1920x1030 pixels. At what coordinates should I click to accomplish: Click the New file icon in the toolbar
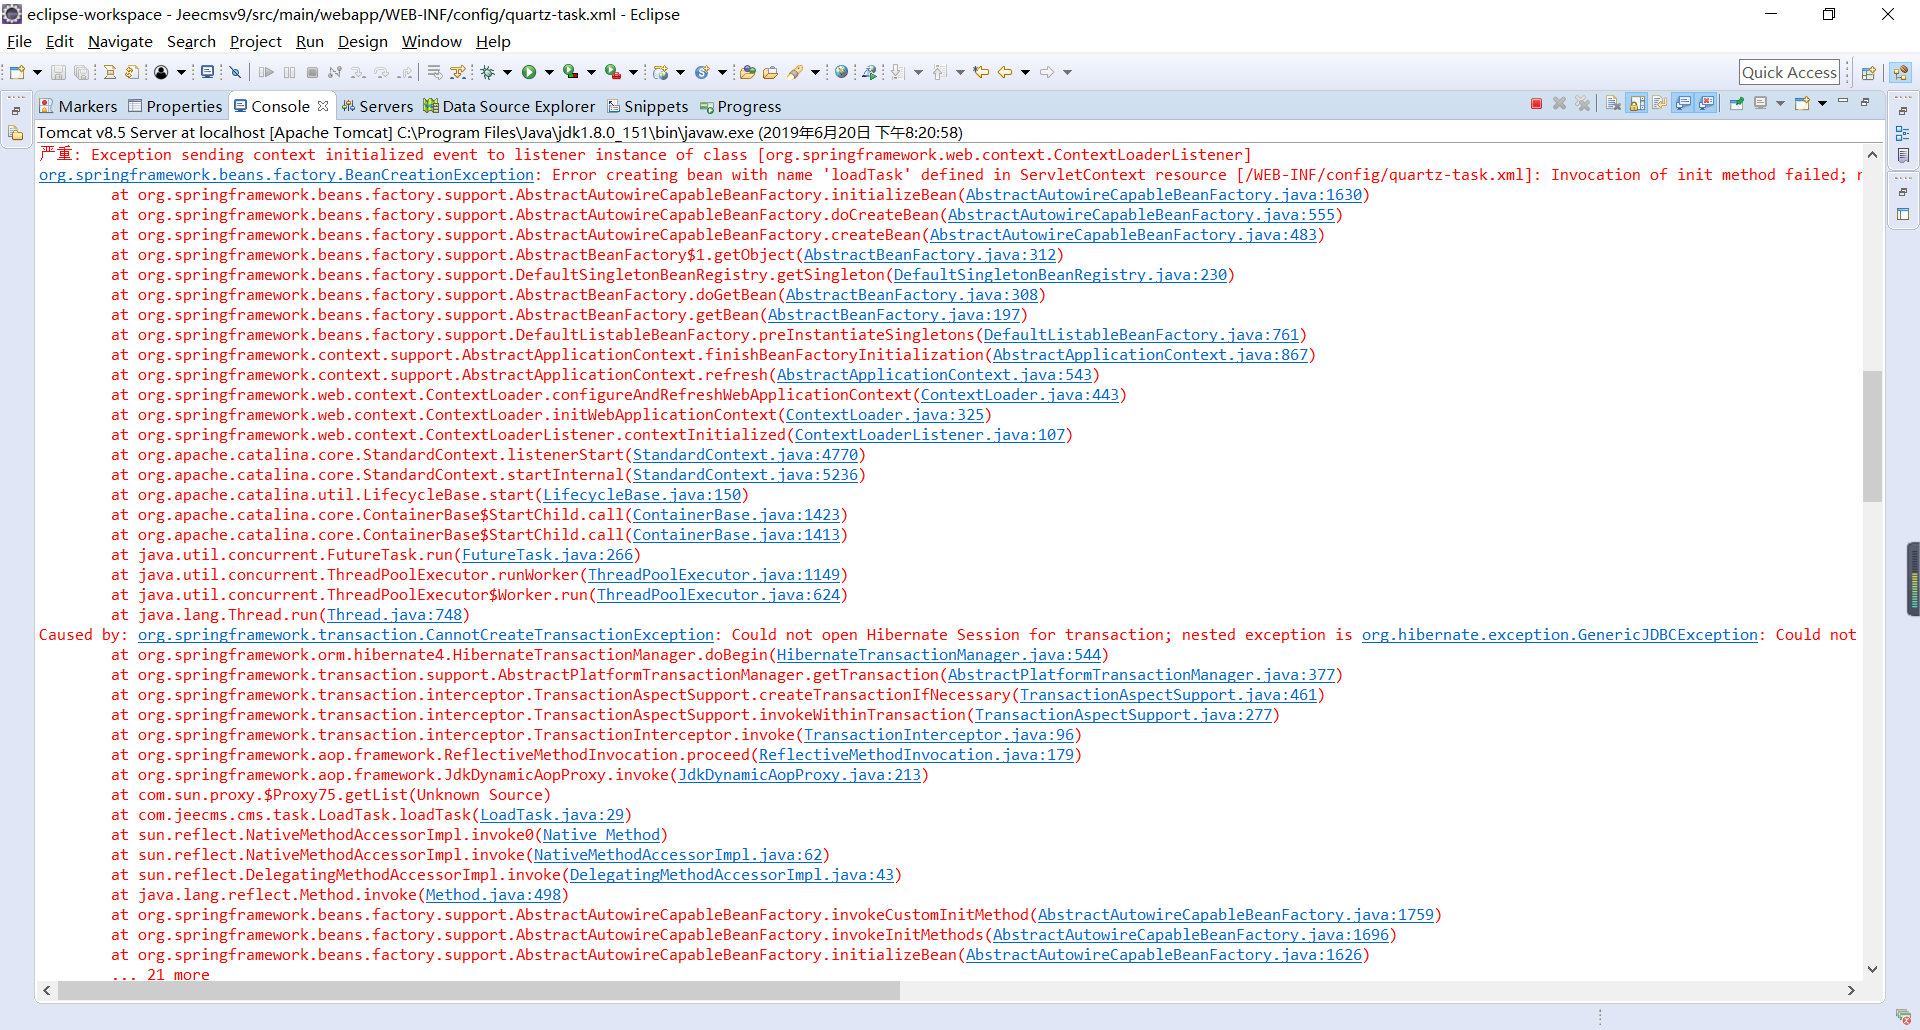(x=17, y=72)
